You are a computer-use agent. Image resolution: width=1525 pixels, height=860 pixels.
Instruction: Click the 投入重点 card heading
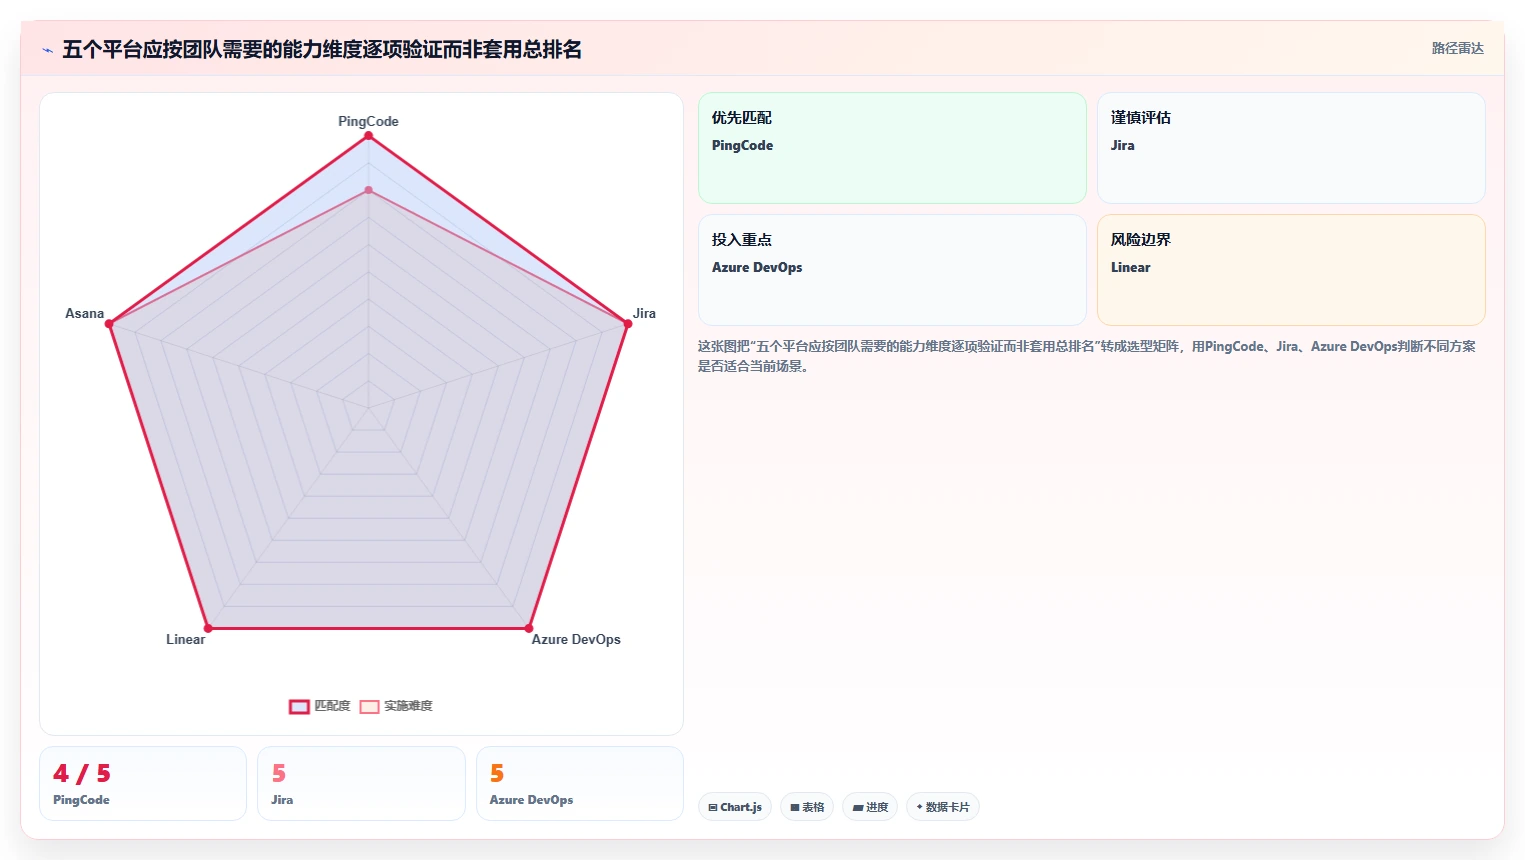(741, 239)
